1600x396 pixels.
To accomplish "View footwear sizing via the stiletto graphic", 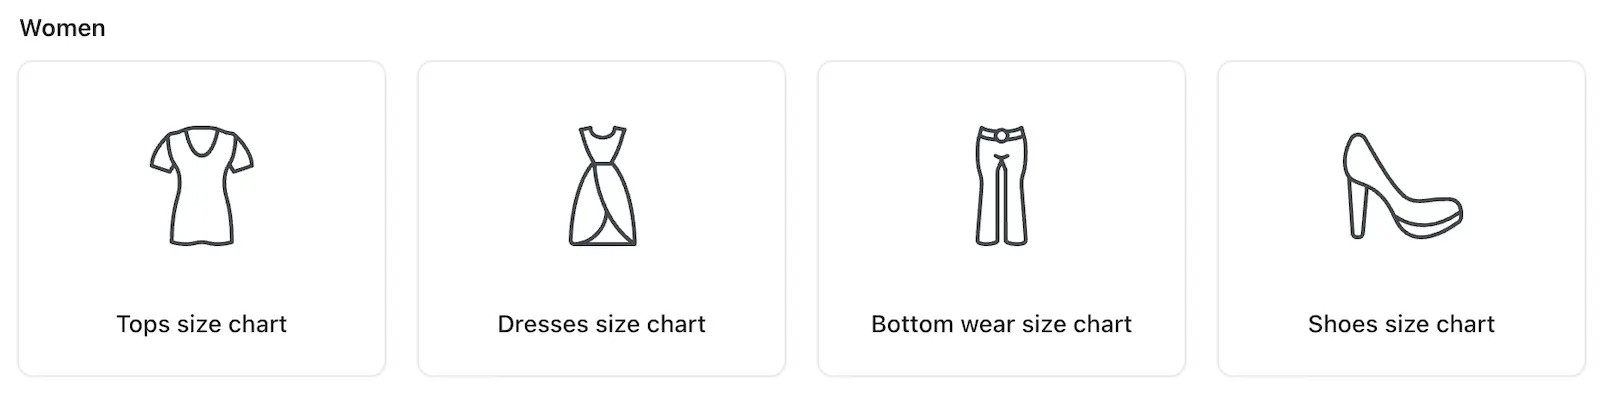I will coord(1402,186).
